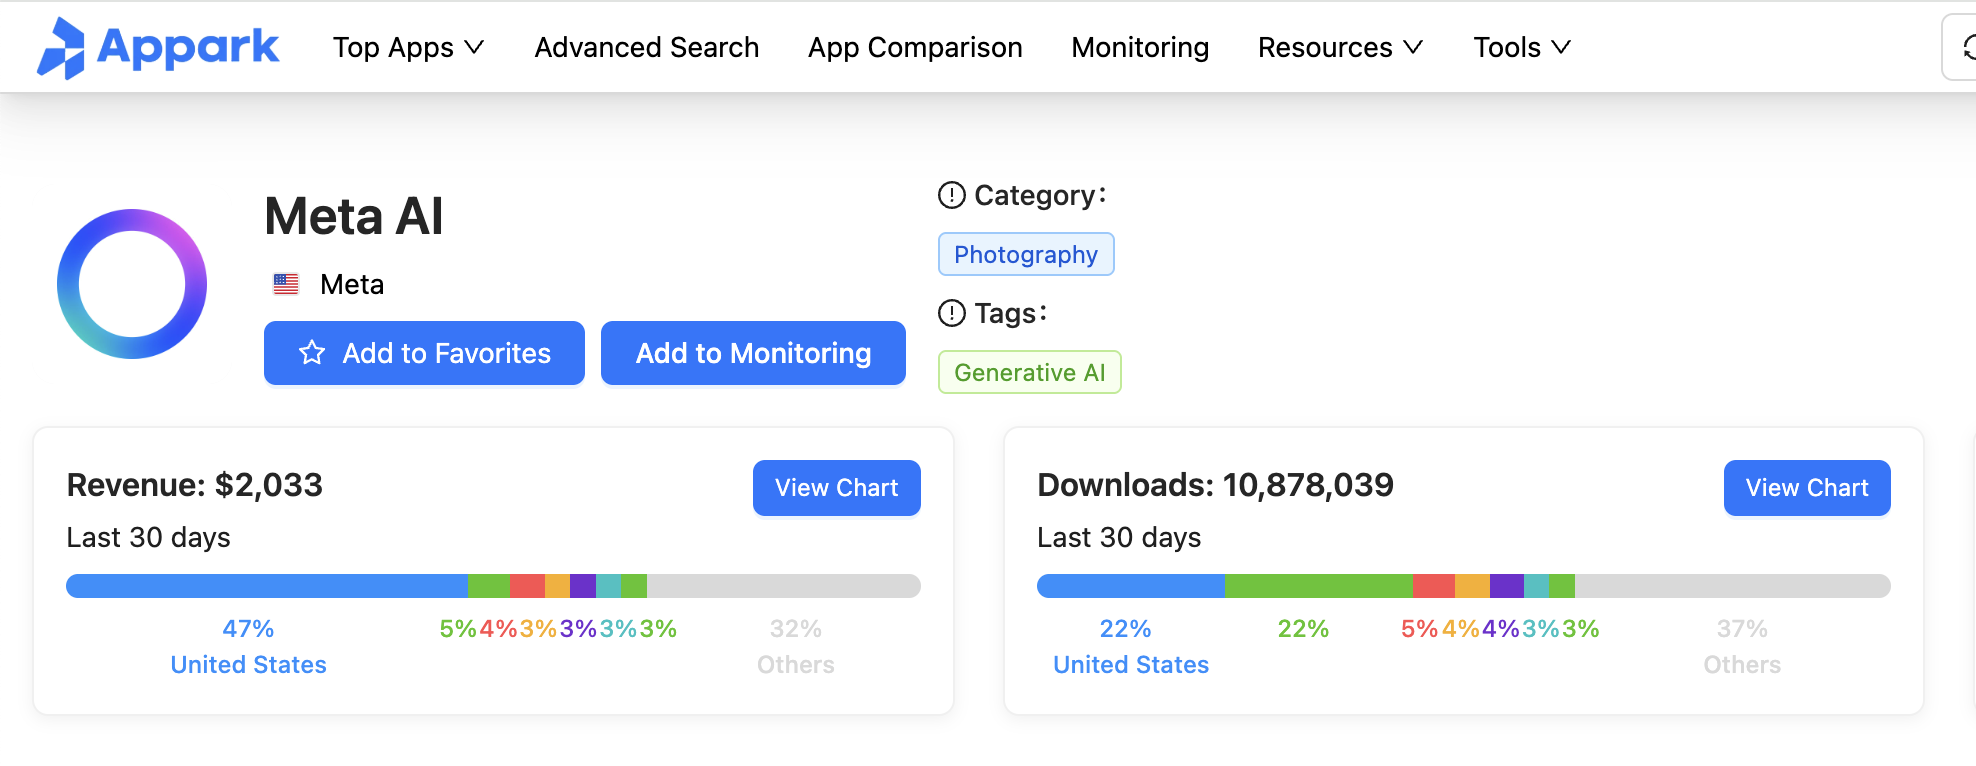Click the United States flag icon
1976x766 pixels.
tap(286, 284)
